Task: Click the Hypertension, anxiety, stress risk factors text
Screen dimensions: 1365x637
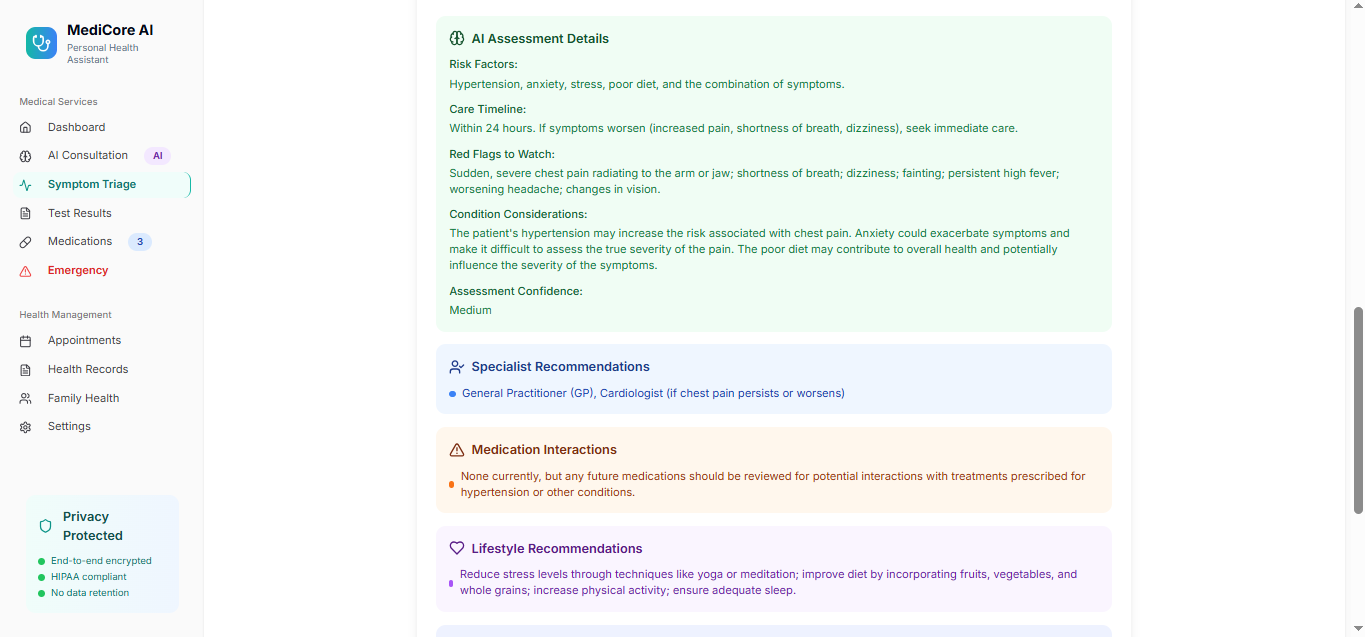Action: point(646,84)
